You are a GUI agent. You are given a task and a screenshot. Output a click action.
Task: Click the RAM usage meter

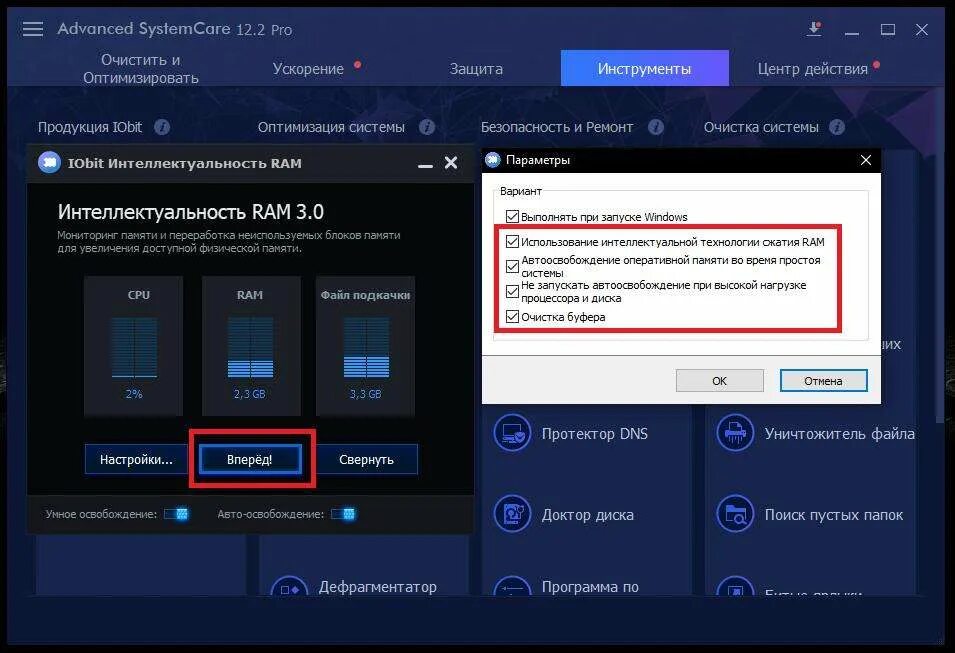pyautogui.click(x=251, y=346)
